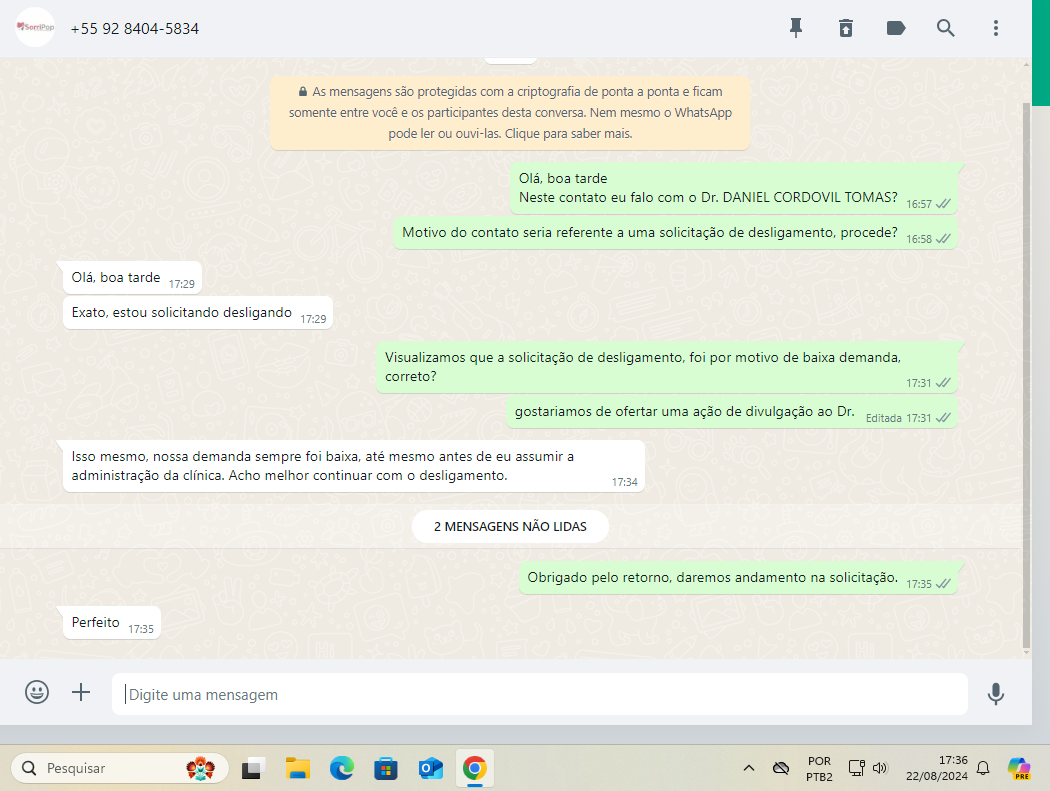1050x791 pixels.
Task: Open the emoji picker smiley icon
Action: [x=37, y=692]
